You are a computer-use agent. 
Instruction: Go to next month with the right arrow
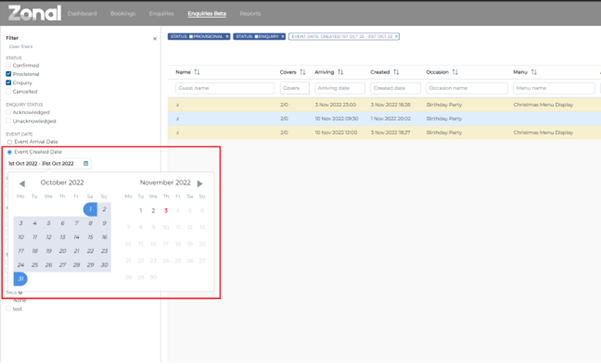(200, 184)
